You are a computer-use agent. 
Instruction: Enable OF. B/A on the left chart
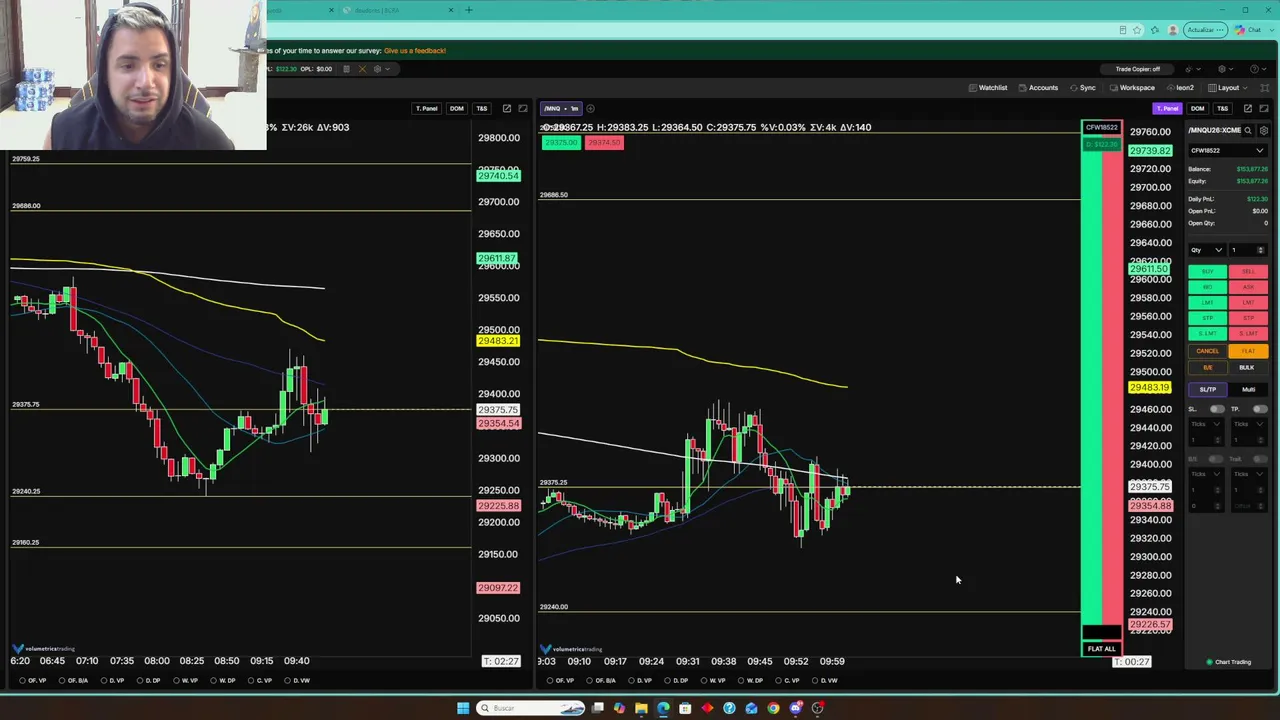click(74, 680)
